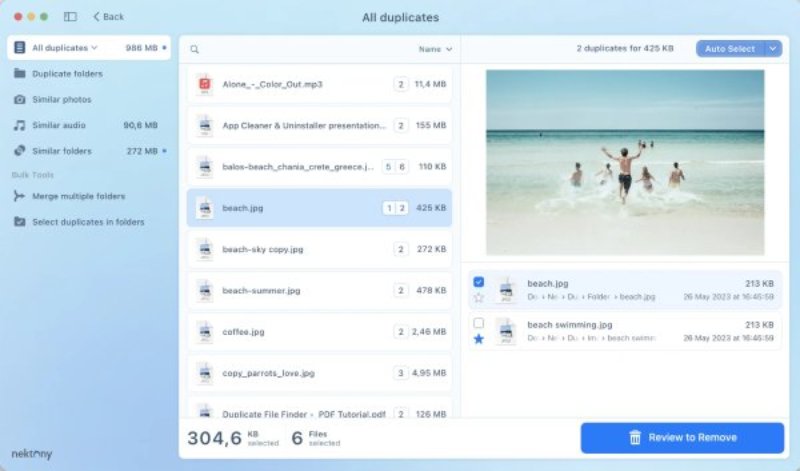This screenshot has width=800, height=471.
Task: Click the search magnifier icon
Action: tap(194, 49)
